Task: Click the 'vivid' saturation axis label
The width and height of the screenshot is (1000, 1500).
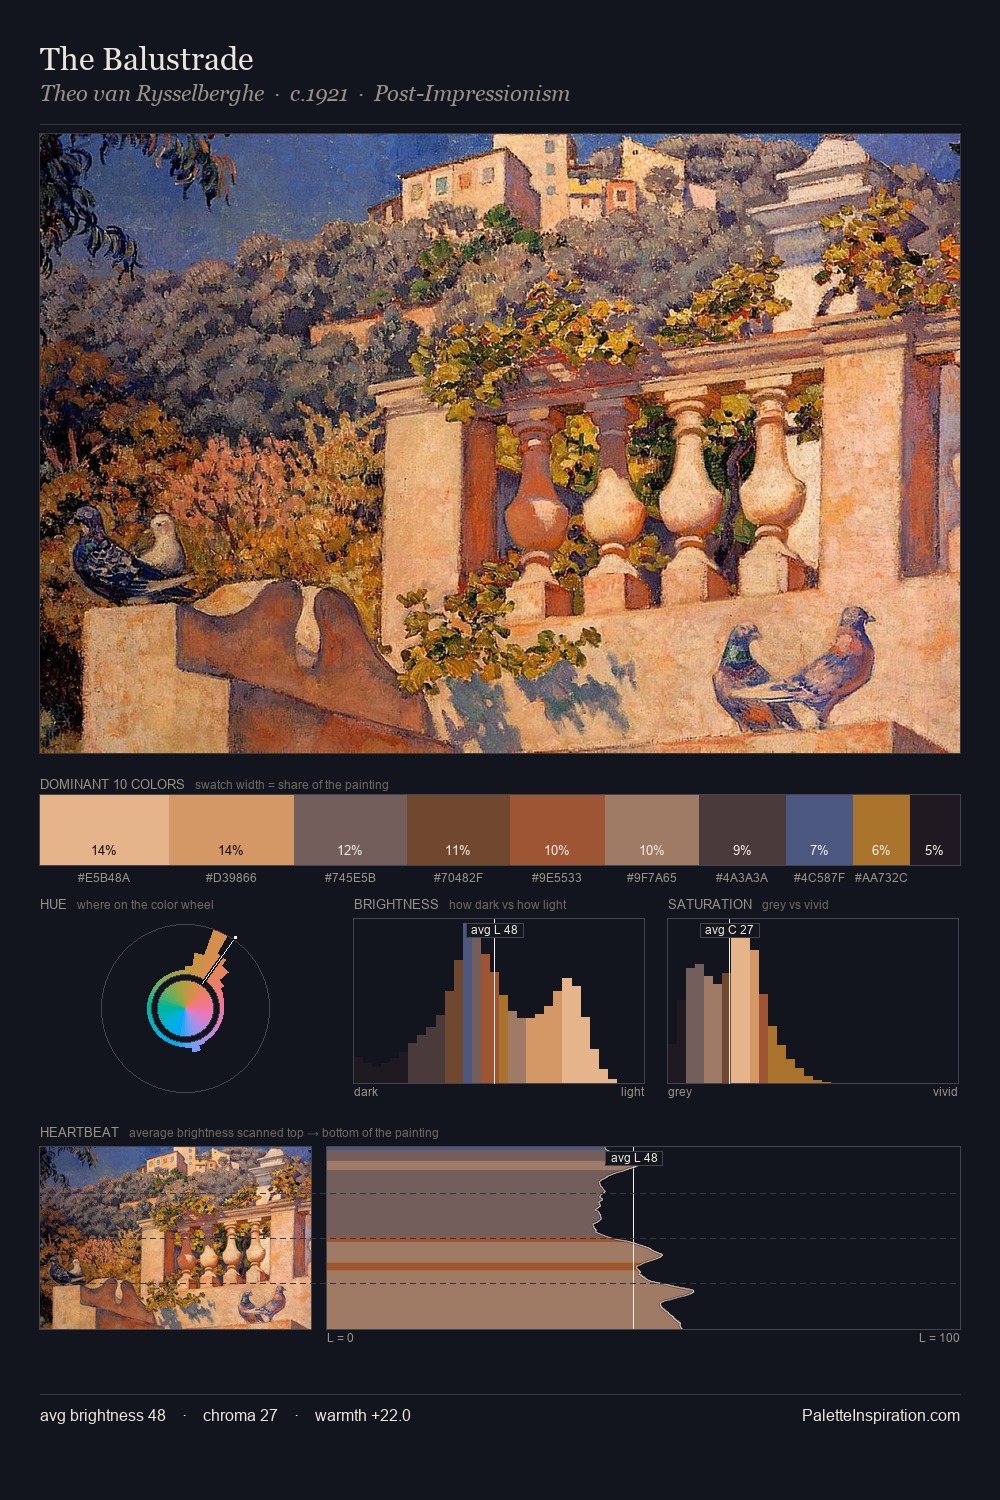Action: [x=945, y=1092]
